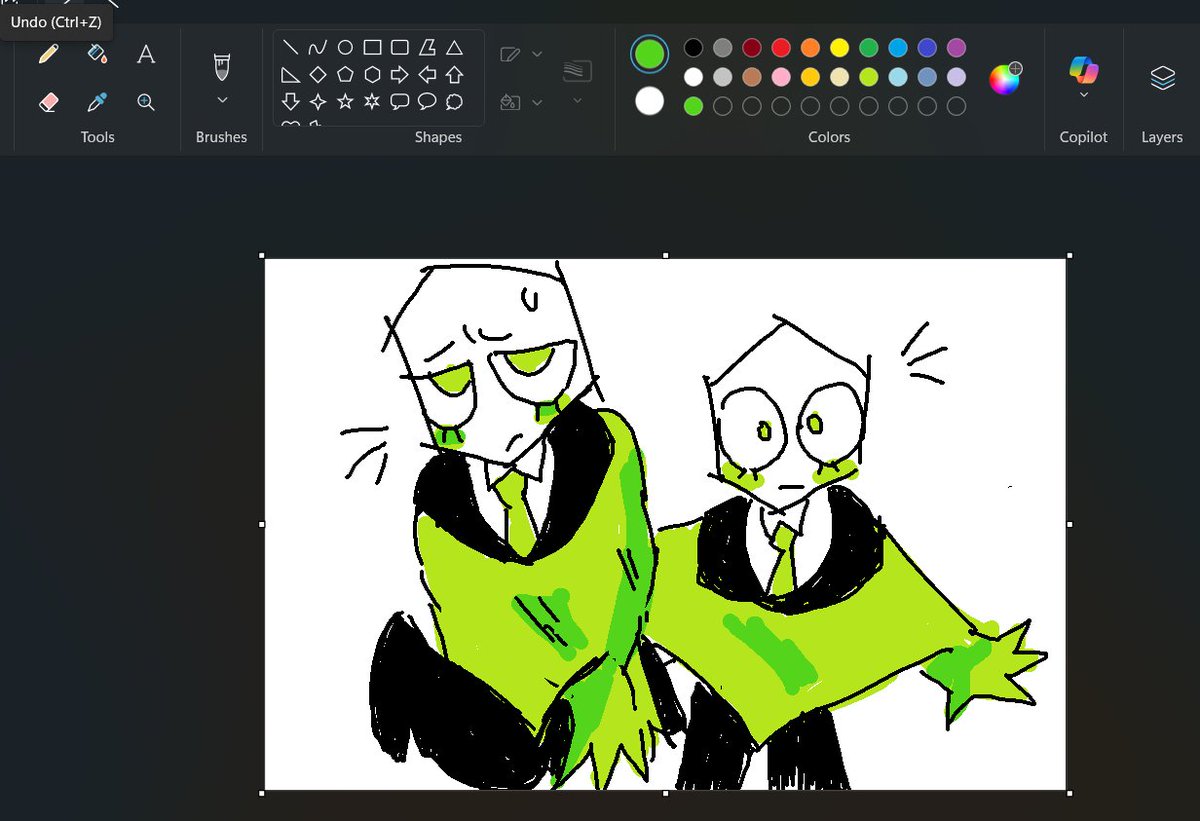Pick the dark red palette color

pyautogui.click(x=752, y=47)
